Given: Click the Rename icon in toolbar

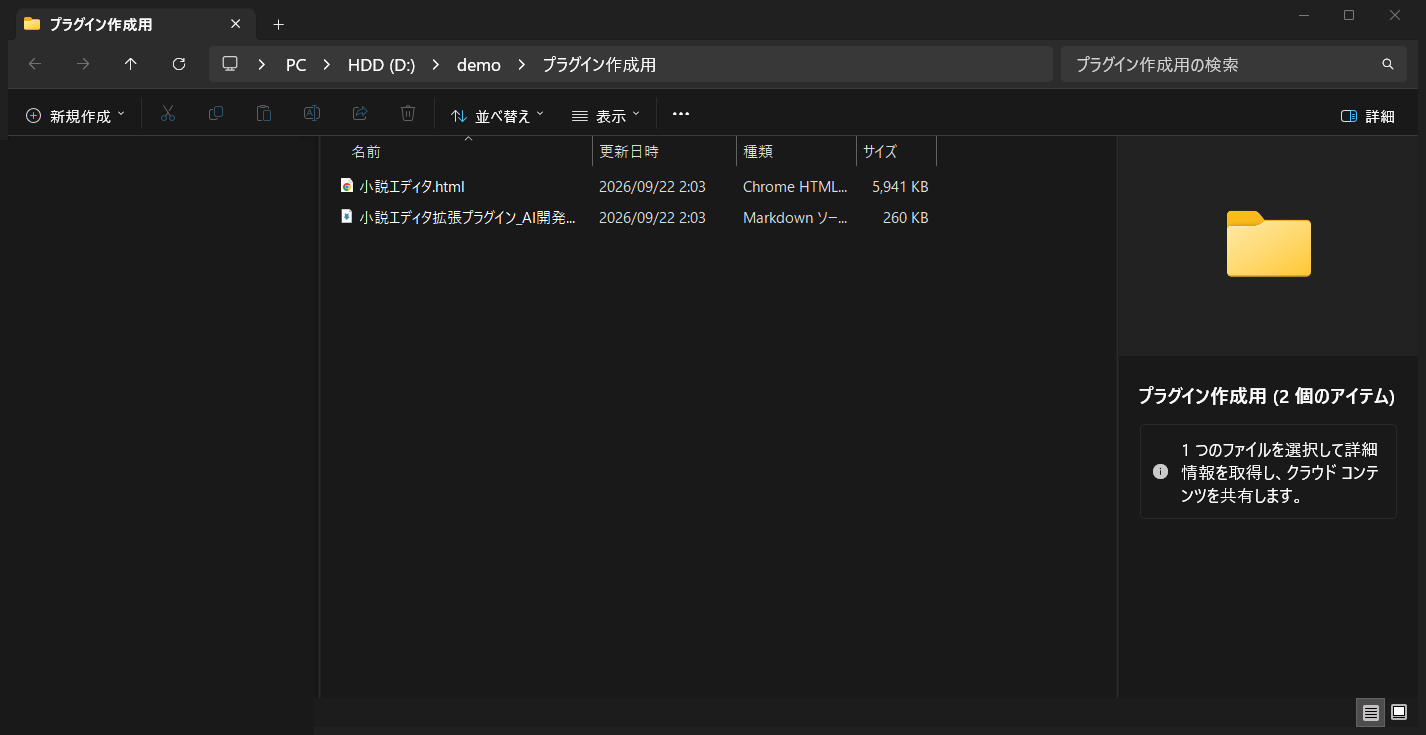Looking at the screenshot, I should (312, 114).
